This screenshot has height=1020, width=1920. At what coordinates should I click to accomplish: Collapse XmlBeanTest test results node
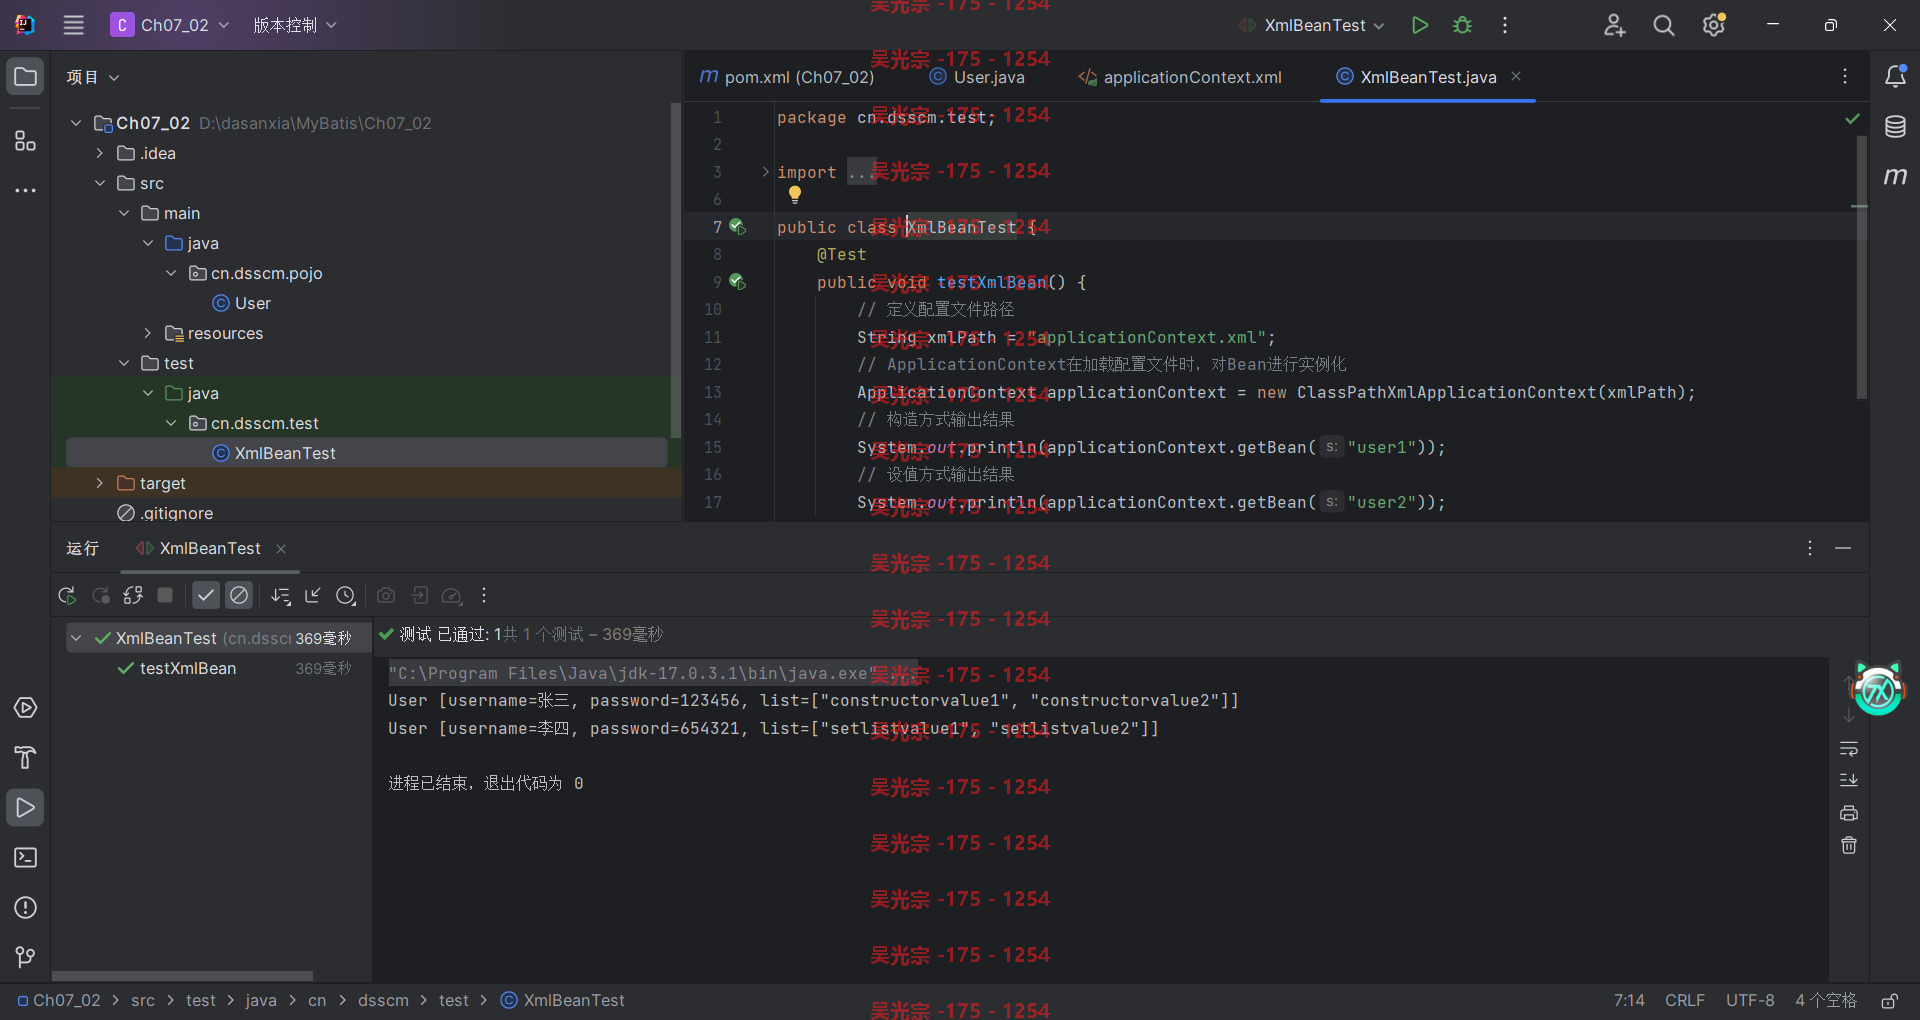[x=76, y=638]
